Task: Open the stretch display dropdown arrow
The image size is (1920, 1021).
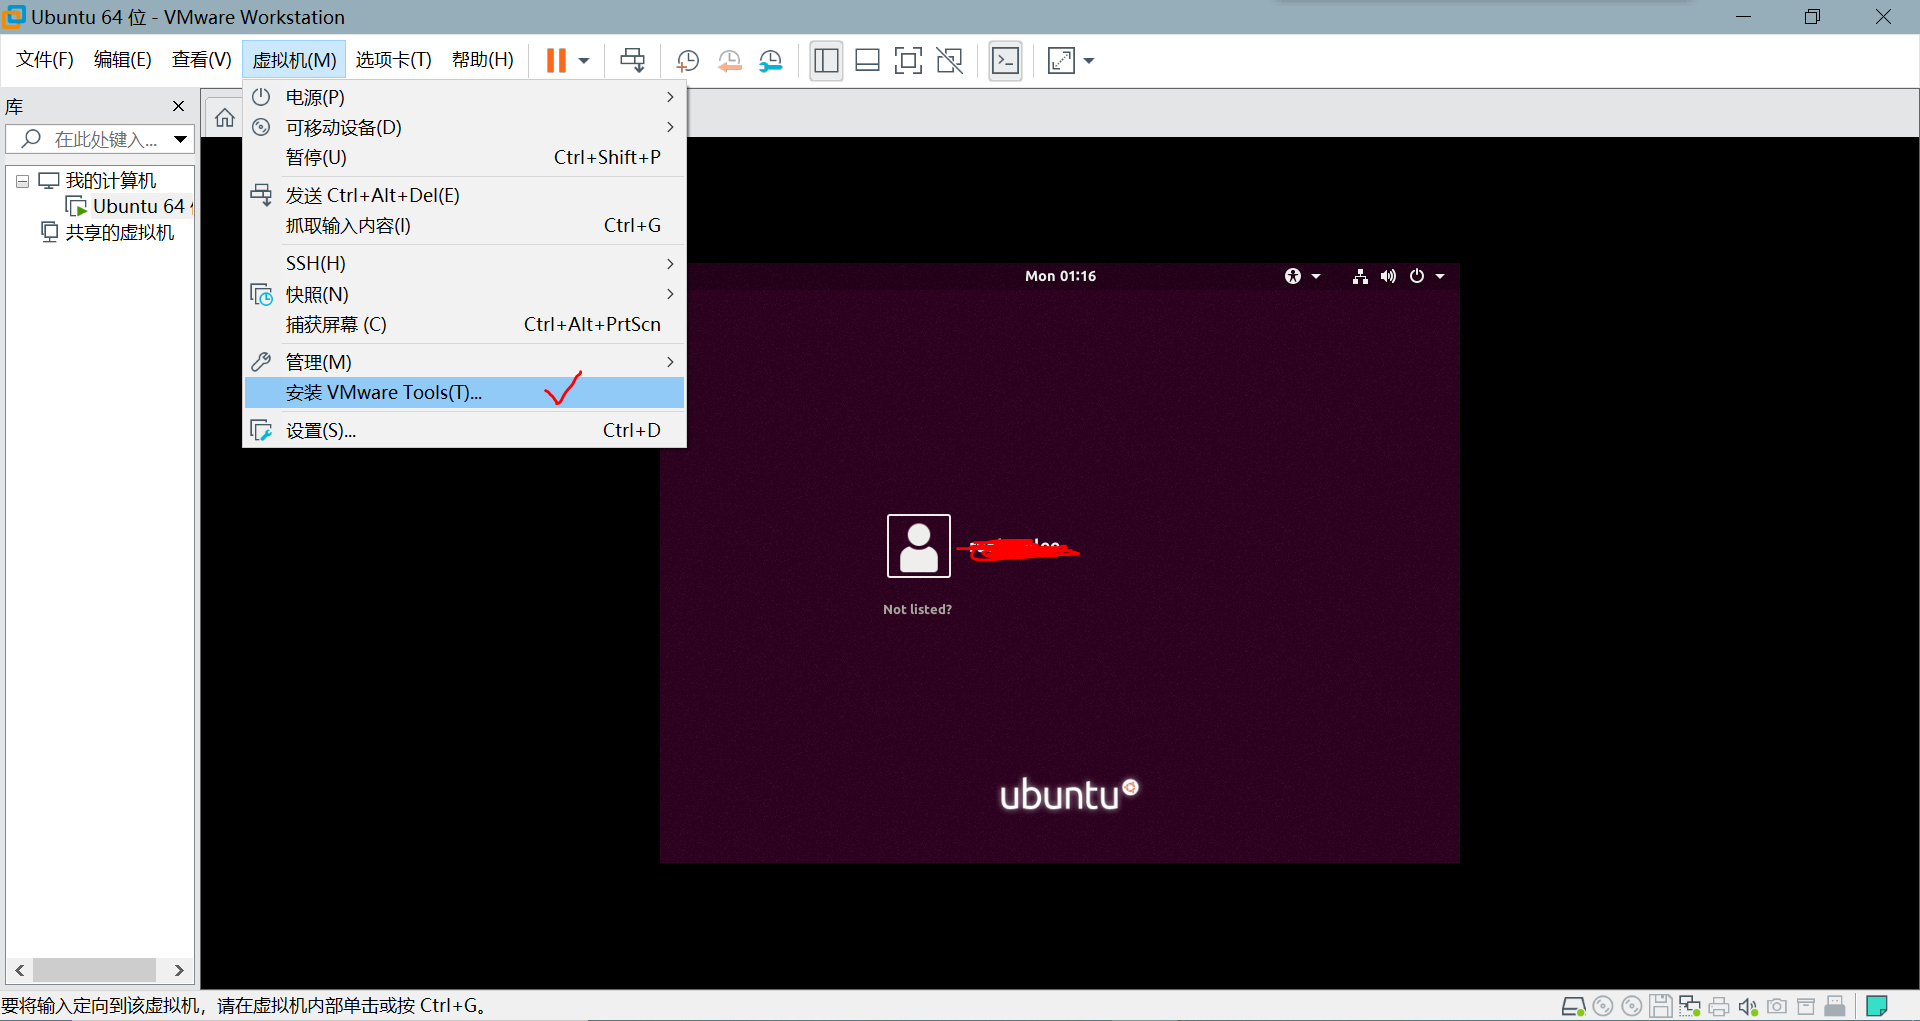Action: coord(1089,61)
